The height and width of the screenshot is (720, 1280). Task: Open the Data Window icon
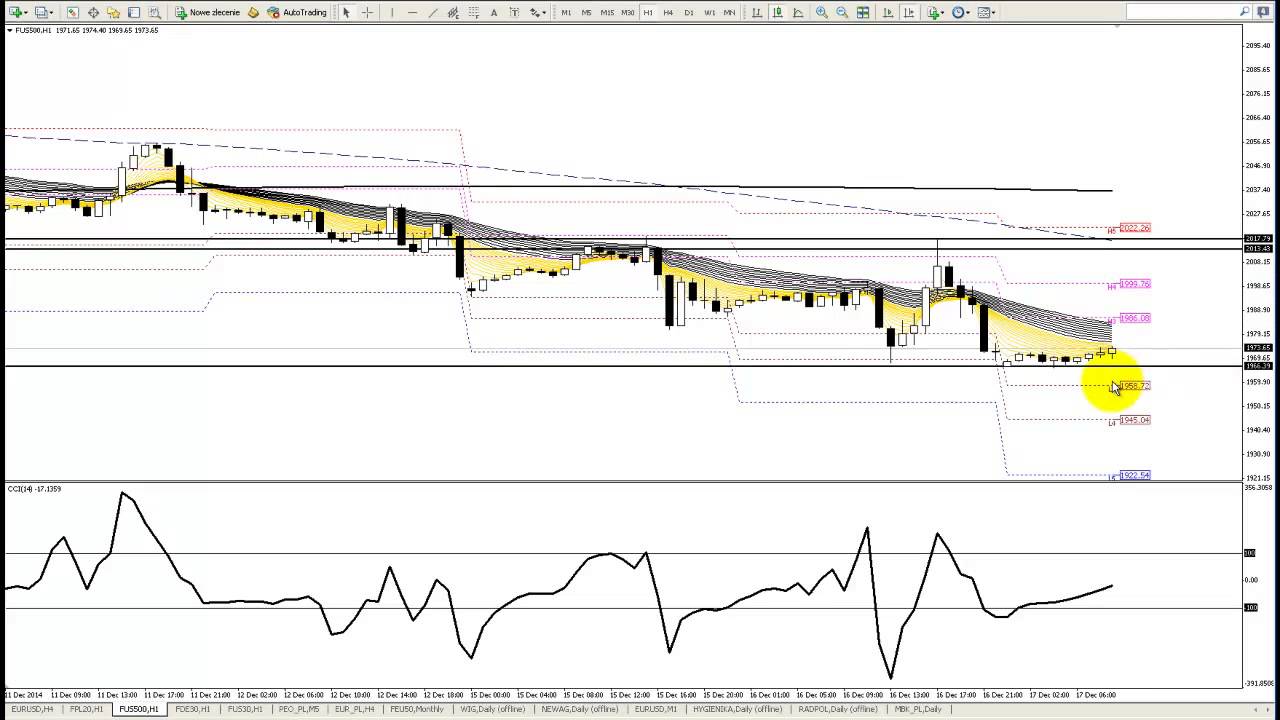pos(93,12)
